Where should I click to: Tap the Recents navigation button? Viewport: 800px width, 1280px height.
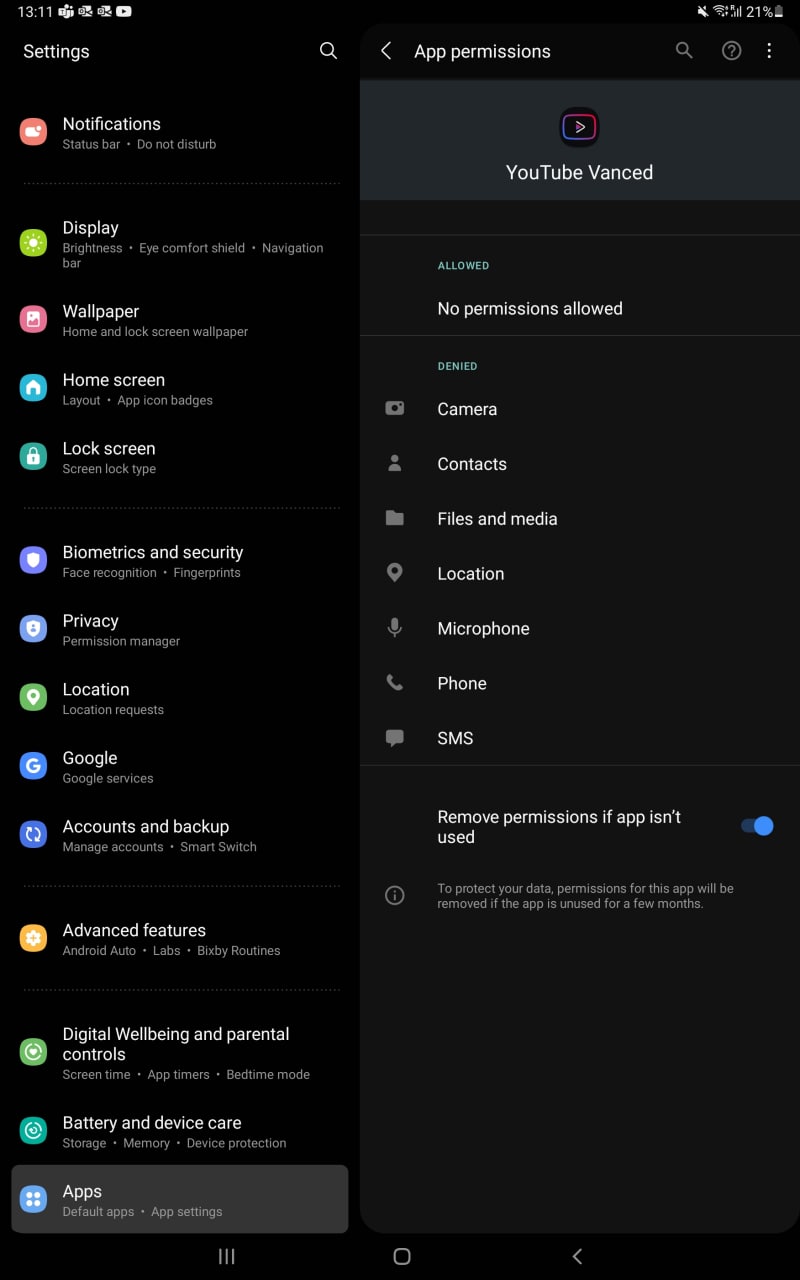(226, 1257)
